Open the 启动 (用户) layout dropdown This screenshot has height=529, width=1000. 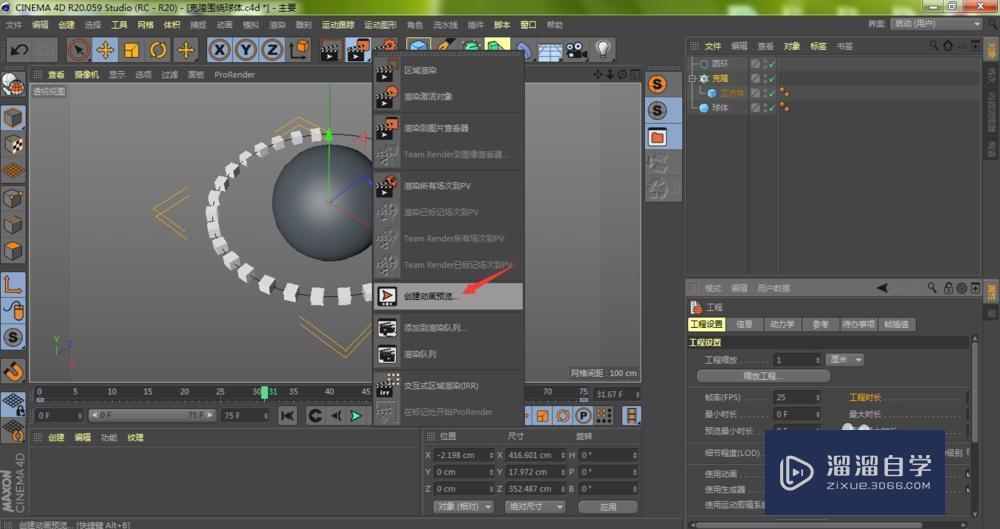coord(937,24)
